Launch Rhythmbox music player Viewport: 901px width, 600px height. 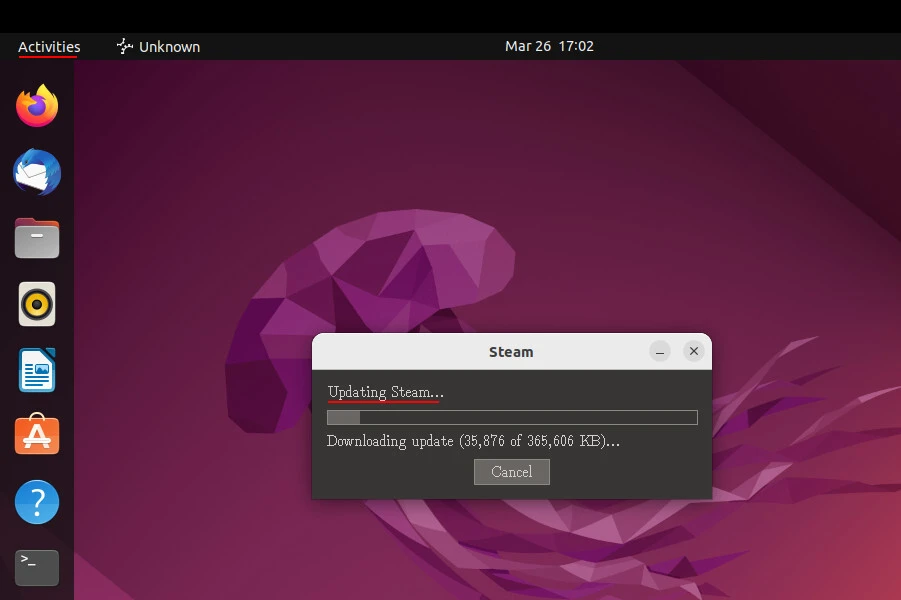pos(37,304)
